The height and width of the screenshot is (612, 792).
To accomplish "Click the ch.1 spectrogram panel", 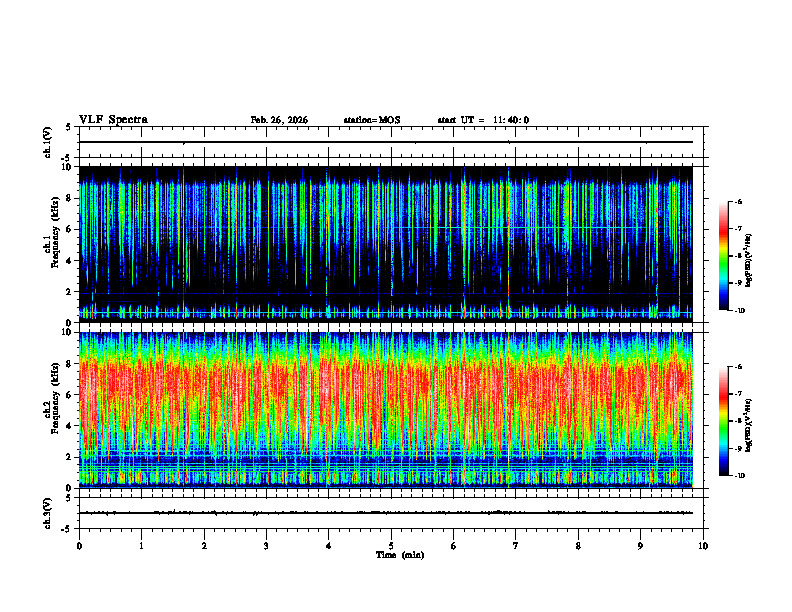I will click(385, 244).
